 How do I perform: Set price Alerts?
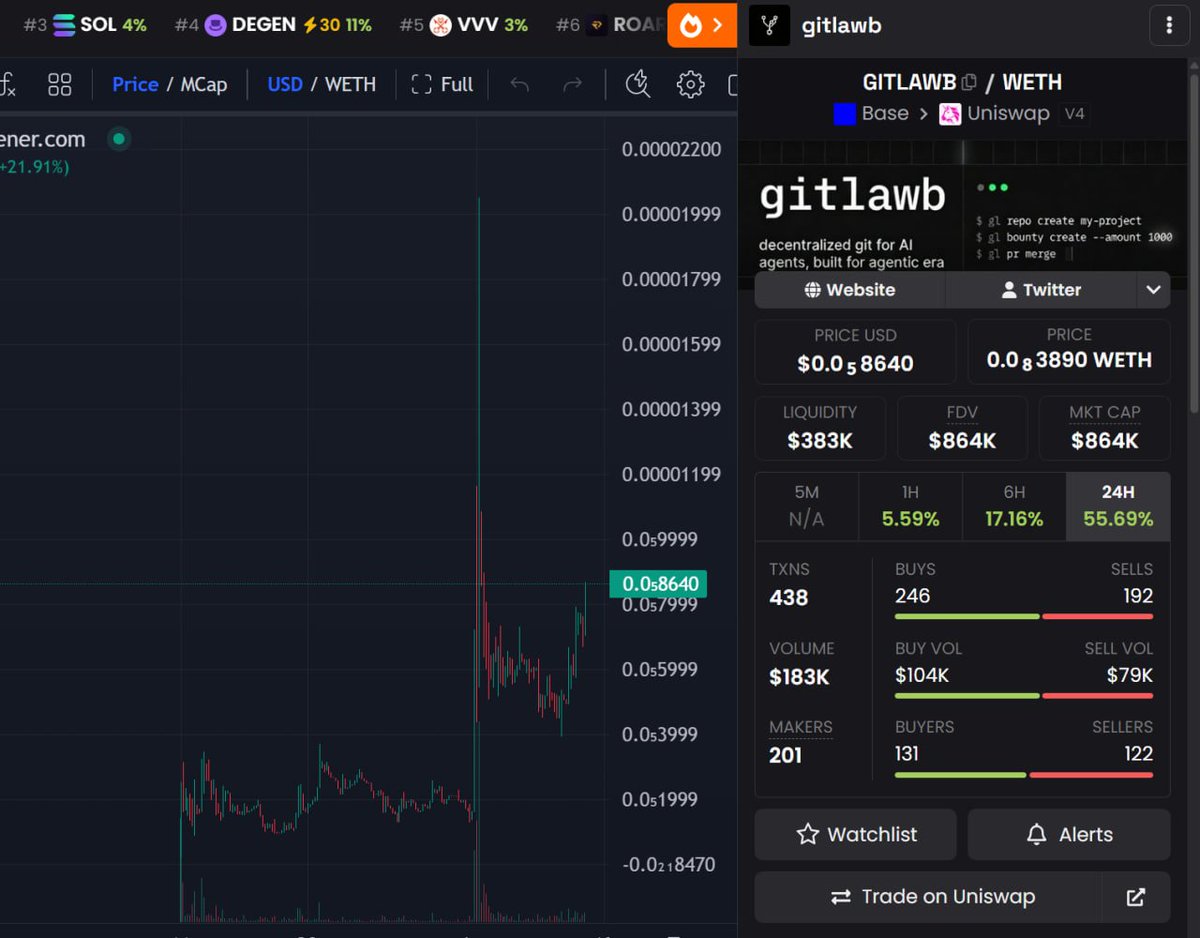pyautogui.click(x=1069, y=835)
